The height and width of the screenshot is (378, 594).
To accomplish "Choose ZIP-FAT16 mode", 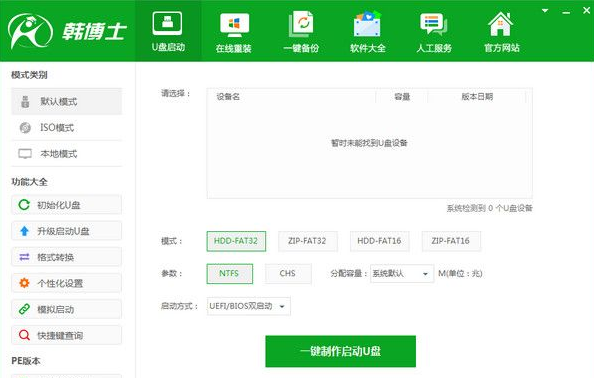I will (x=451, y=241).
